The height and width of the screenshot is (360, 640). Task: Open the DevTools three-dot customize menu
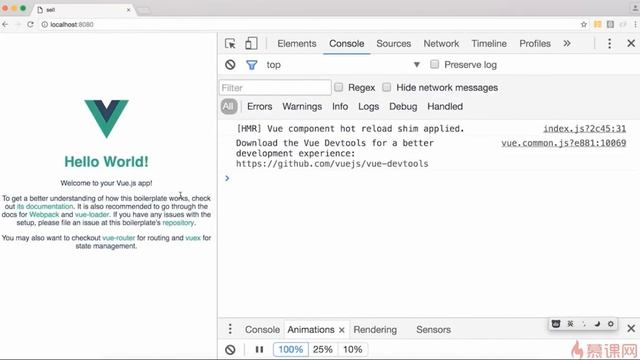609,43
